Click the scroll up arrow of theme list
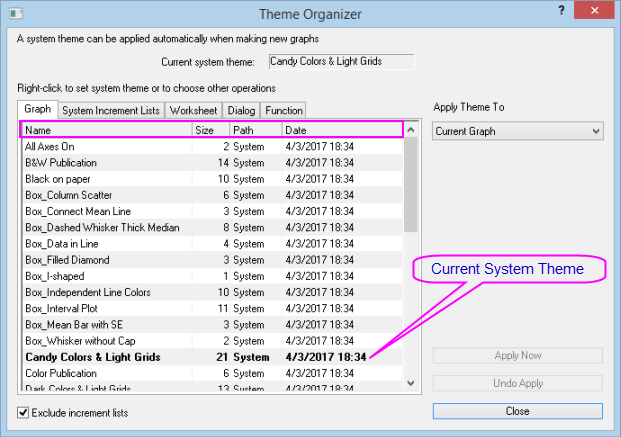621x437 pixels. pos(411,146)
